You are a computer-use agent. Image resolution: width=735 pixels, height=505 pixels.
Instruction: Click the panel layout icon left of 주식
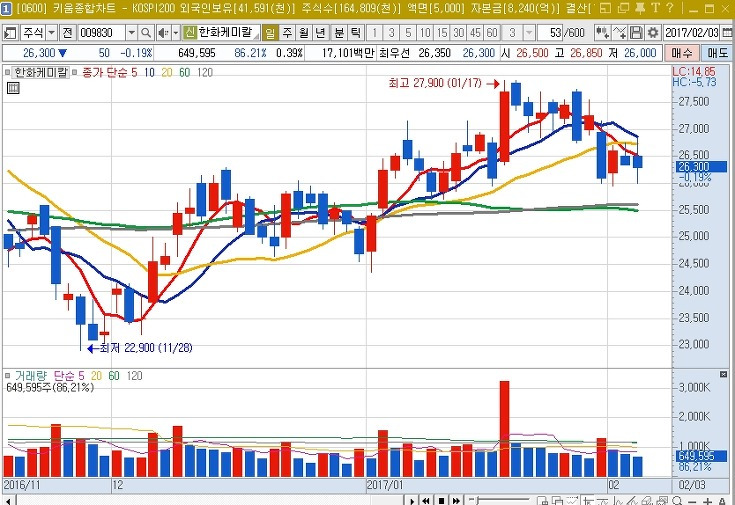pyautogui.click(x=10, y=33)
